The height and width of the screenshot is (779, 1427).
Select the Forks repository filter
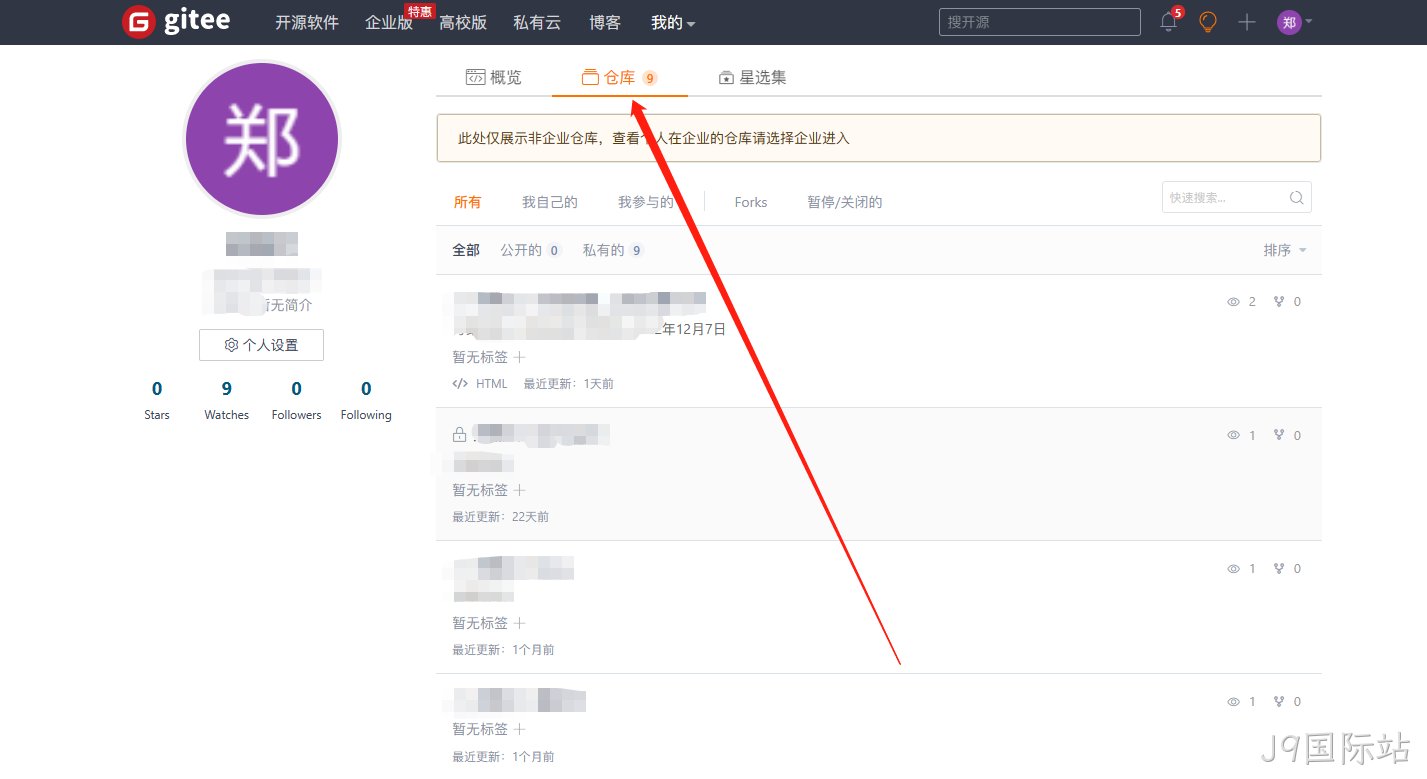coord(750,202)
